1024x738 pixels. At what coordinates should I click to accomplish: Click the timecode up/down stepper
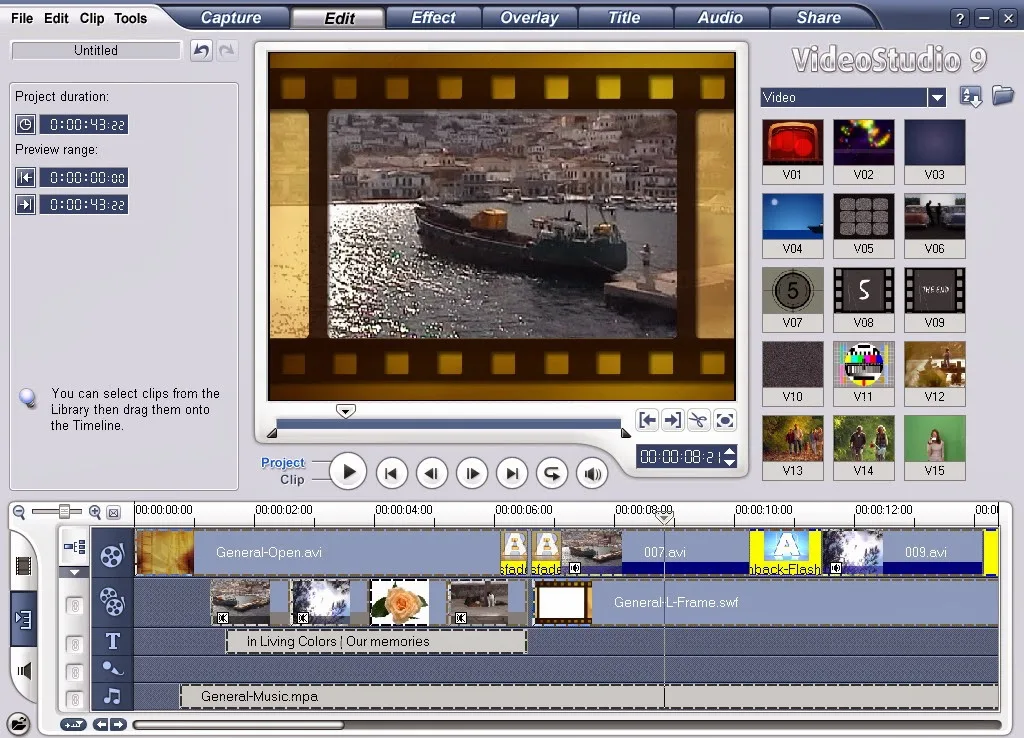(729, 457)
